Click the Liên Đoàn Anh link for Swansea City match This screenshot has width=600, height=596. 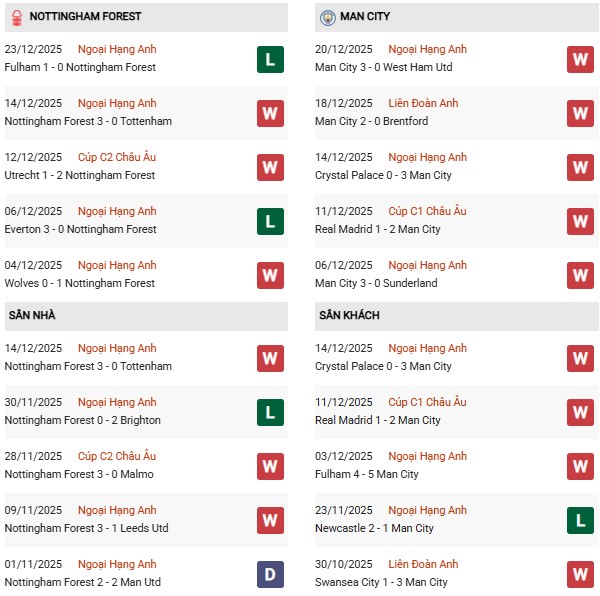[422, 564]
